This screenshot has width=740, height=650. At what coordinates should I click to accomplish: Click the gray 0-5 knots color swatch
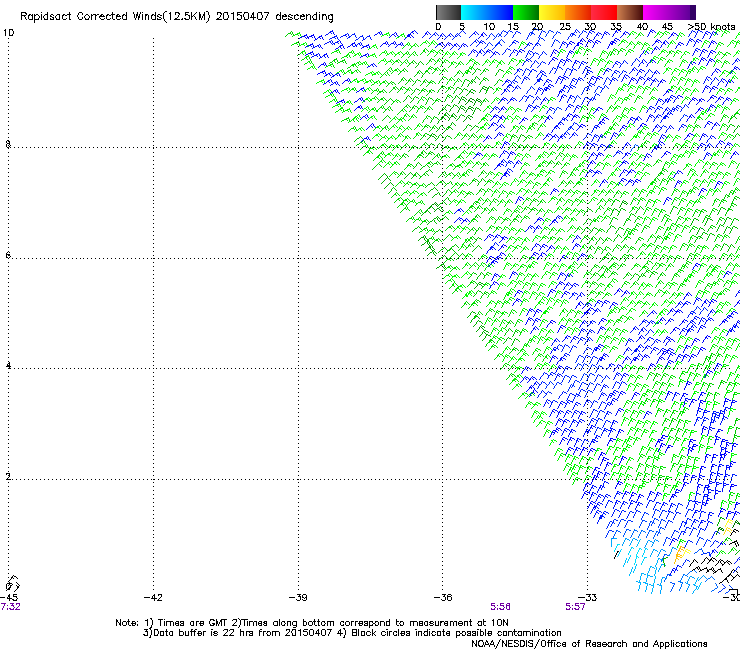pyautogui.click(x=448, y=12)
